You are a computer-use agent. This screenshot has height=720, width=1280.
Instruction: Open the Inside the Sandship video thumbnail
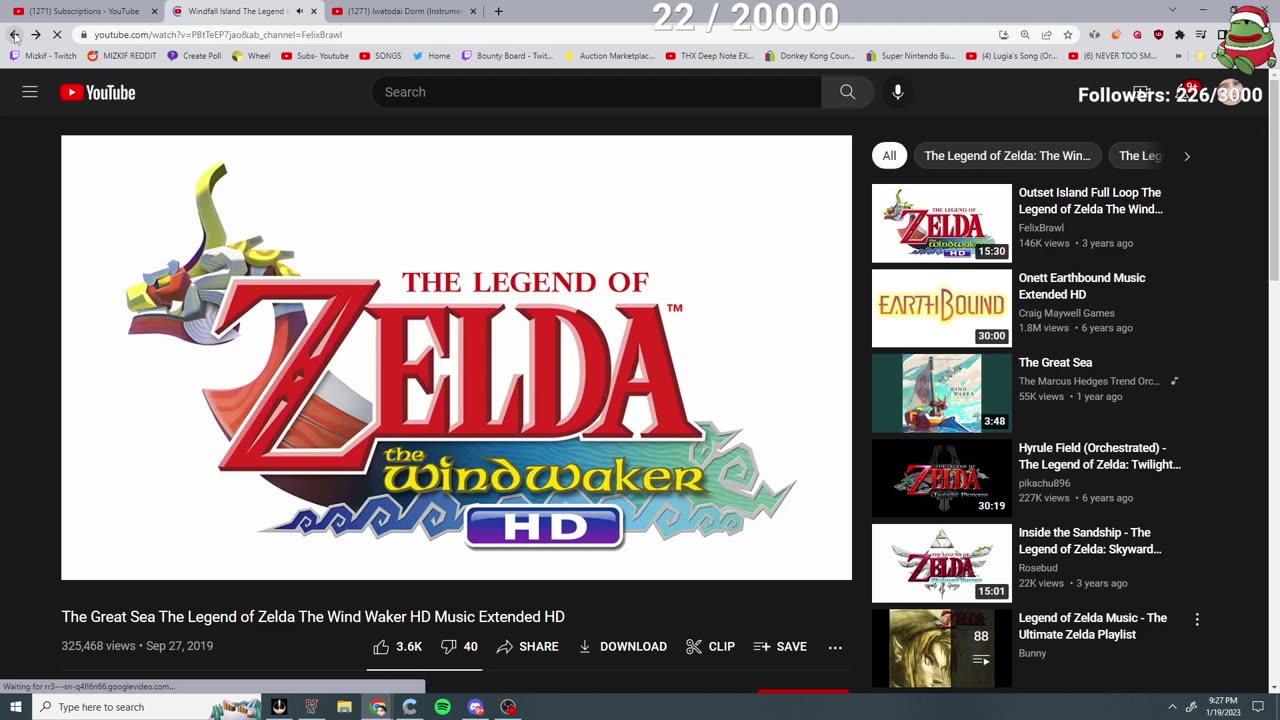pos(942,563)
